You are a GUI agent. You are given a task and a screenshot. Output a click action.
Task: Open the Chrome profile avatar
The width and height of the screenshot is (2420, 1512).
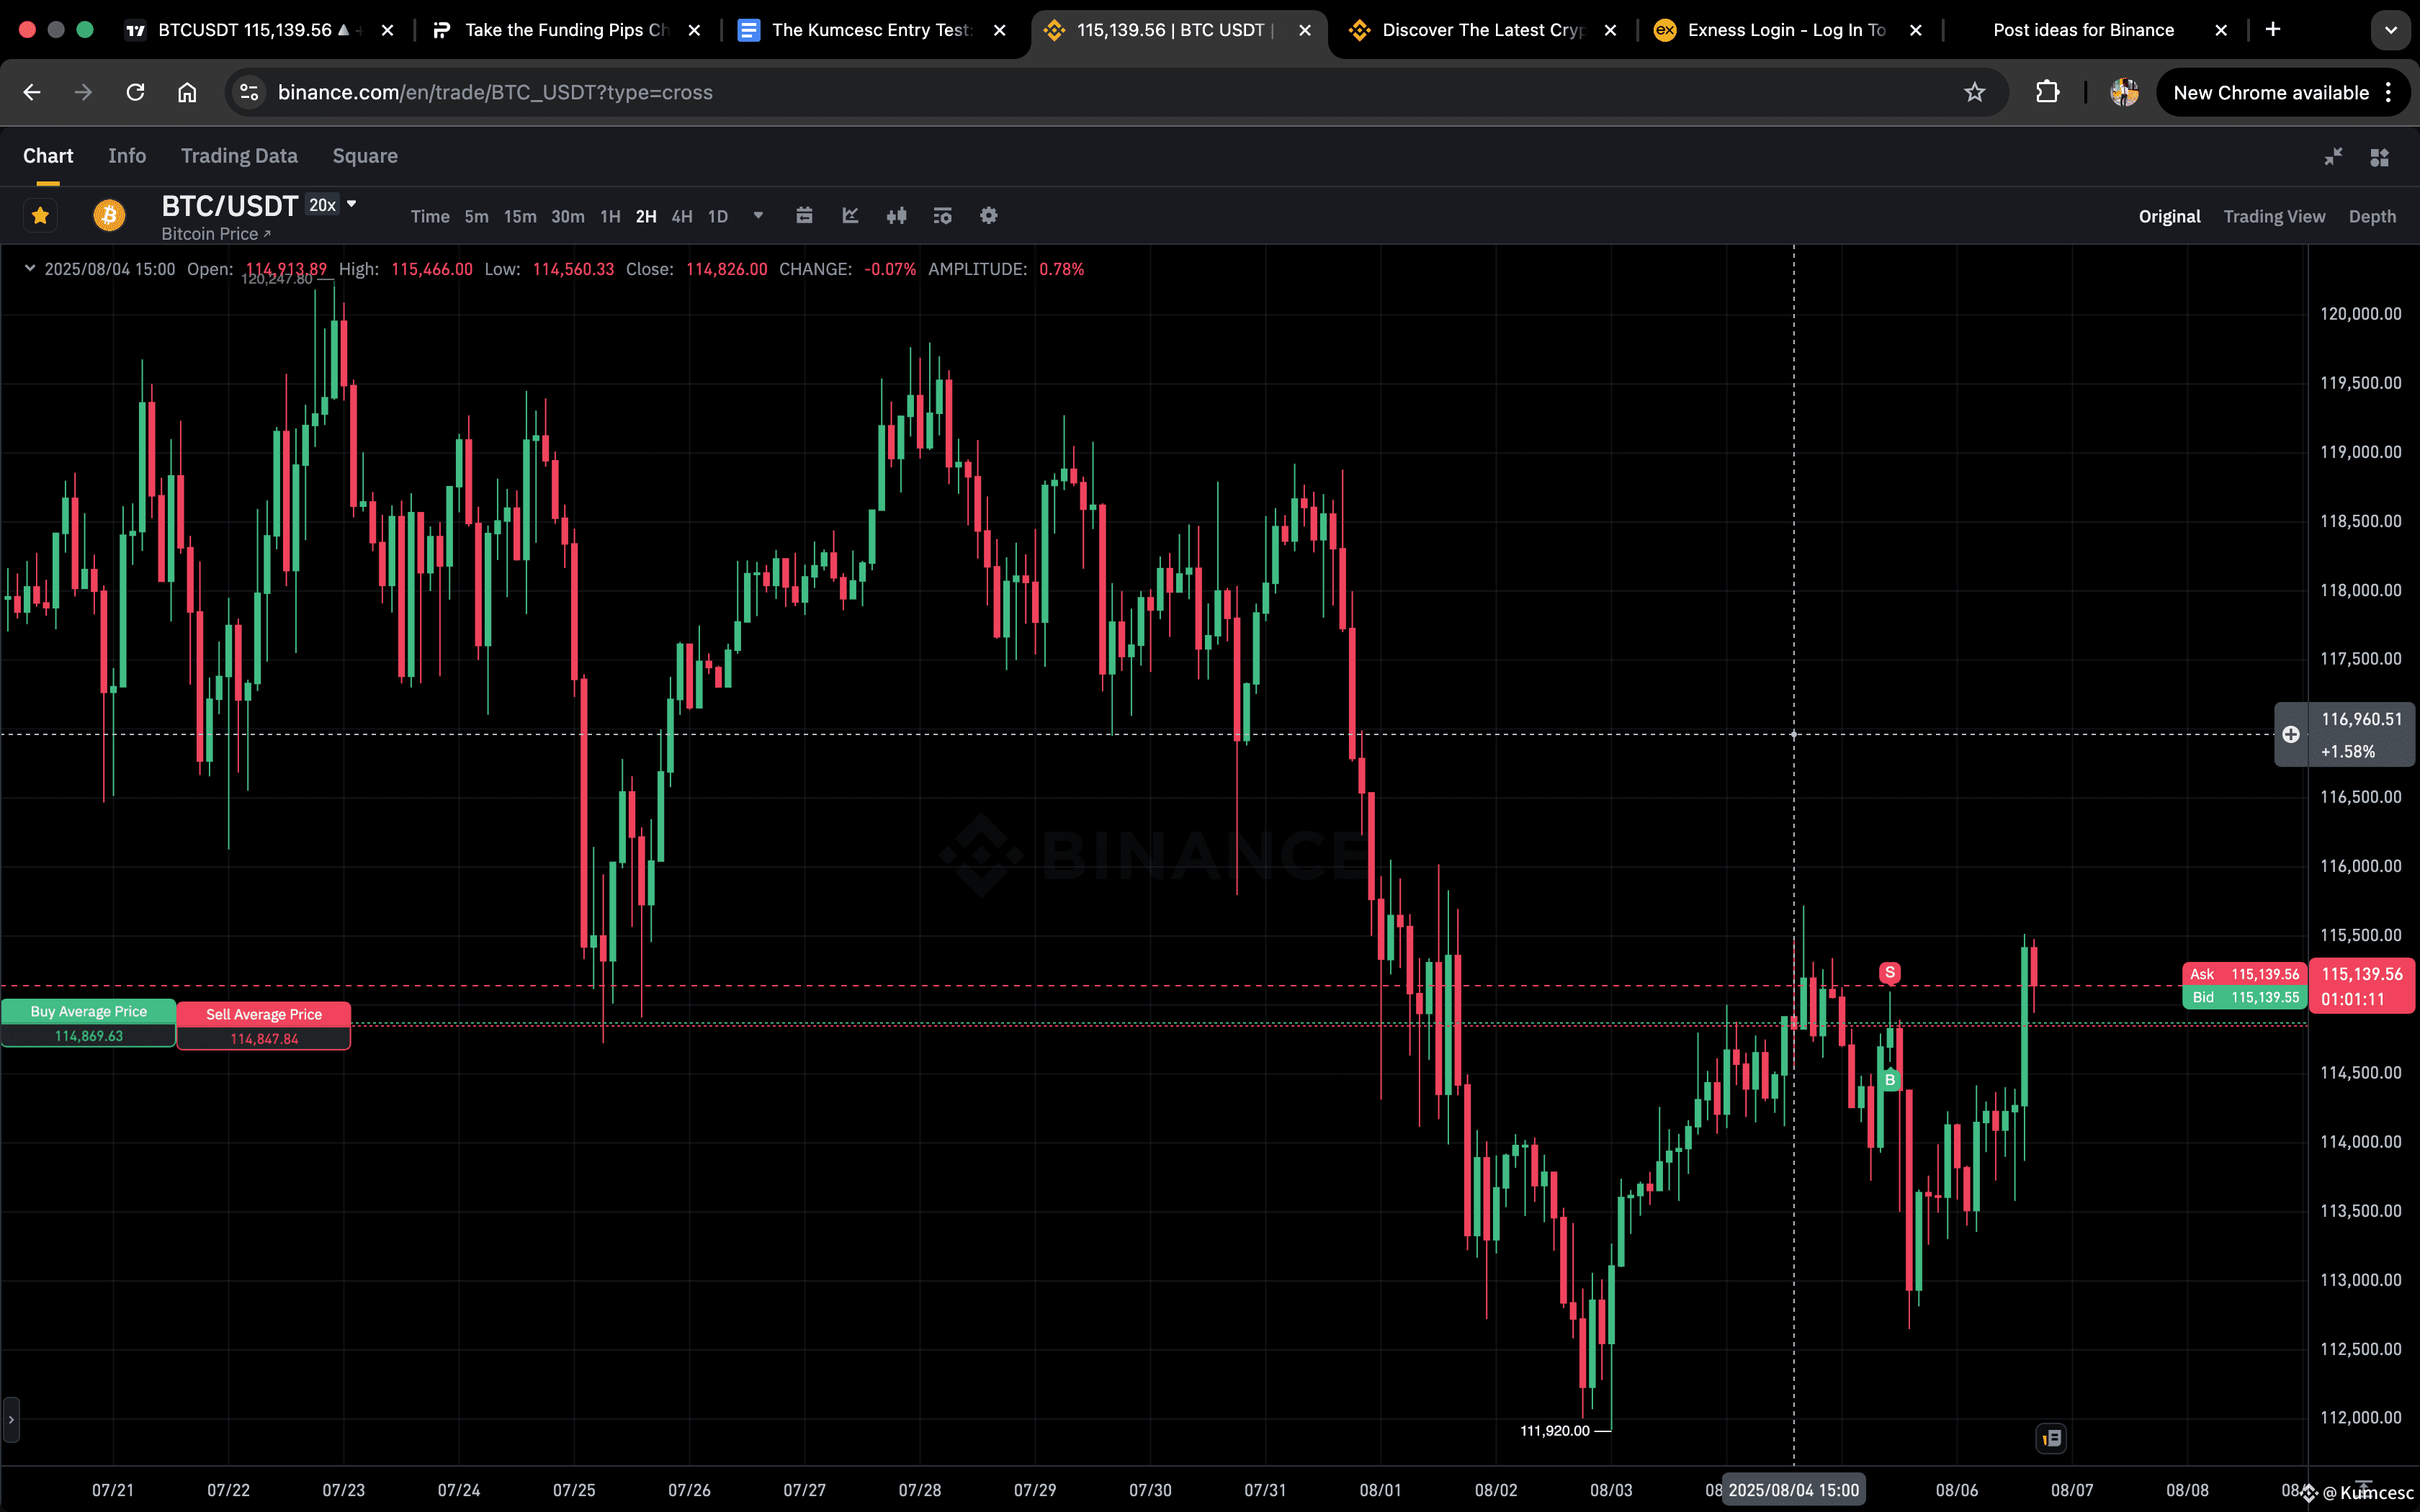pyautogui.click(x=2124, y=92)
